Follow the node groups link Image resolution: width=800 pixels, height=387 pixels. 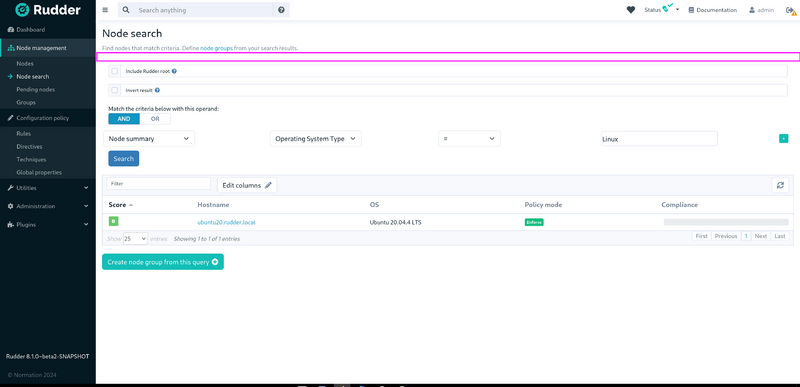tap(216, 48)
